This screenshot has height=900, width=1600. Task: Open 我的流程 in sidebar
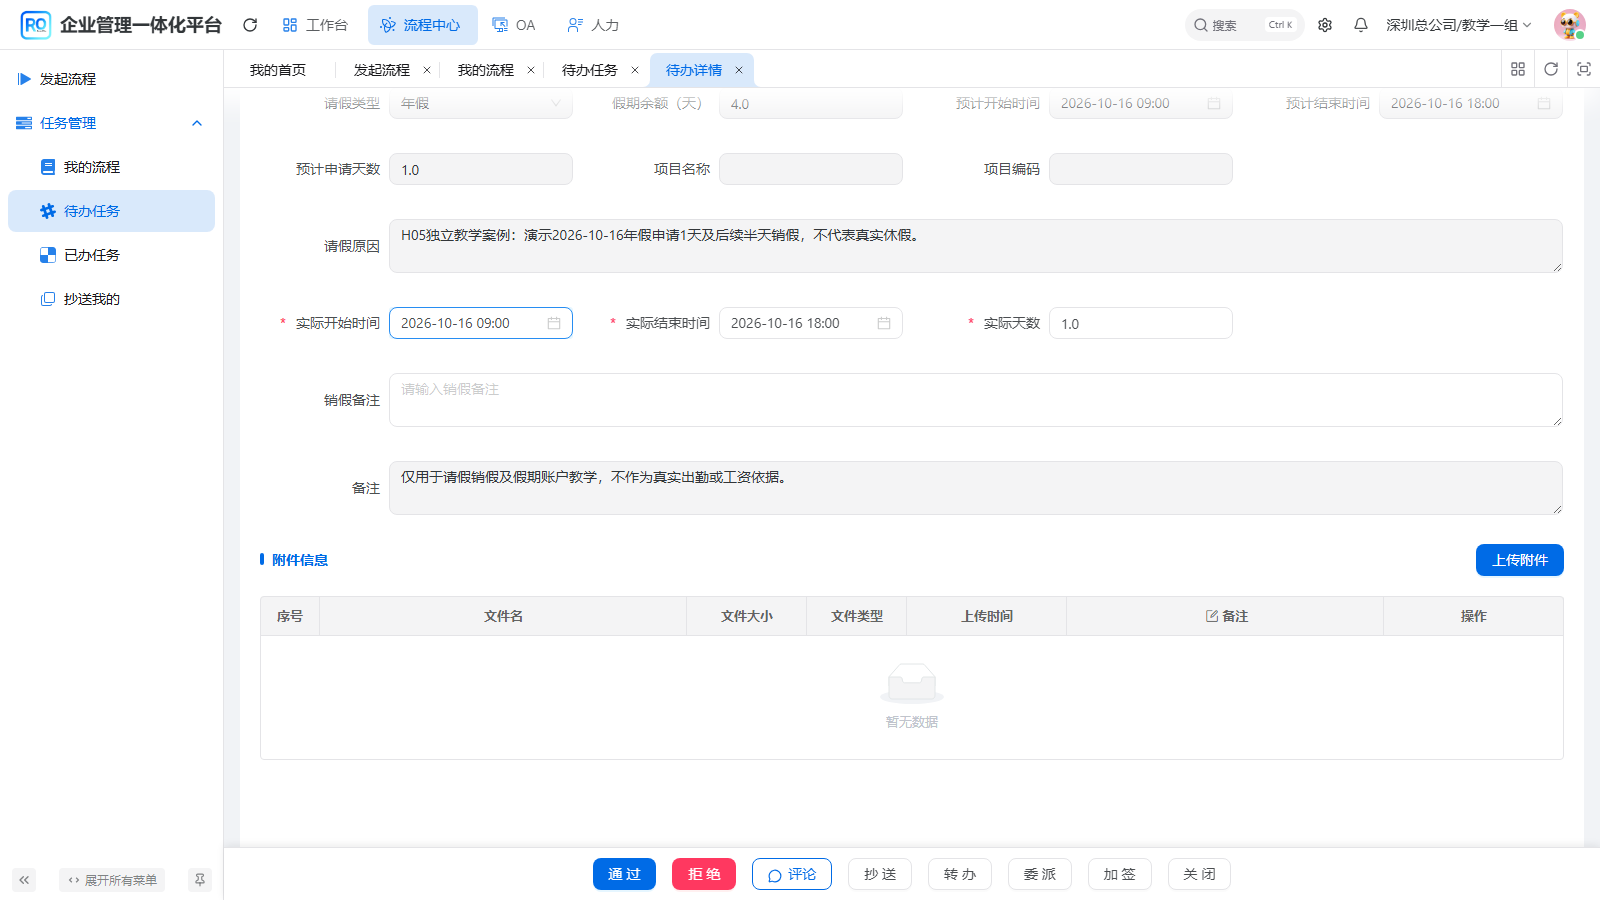111,167
